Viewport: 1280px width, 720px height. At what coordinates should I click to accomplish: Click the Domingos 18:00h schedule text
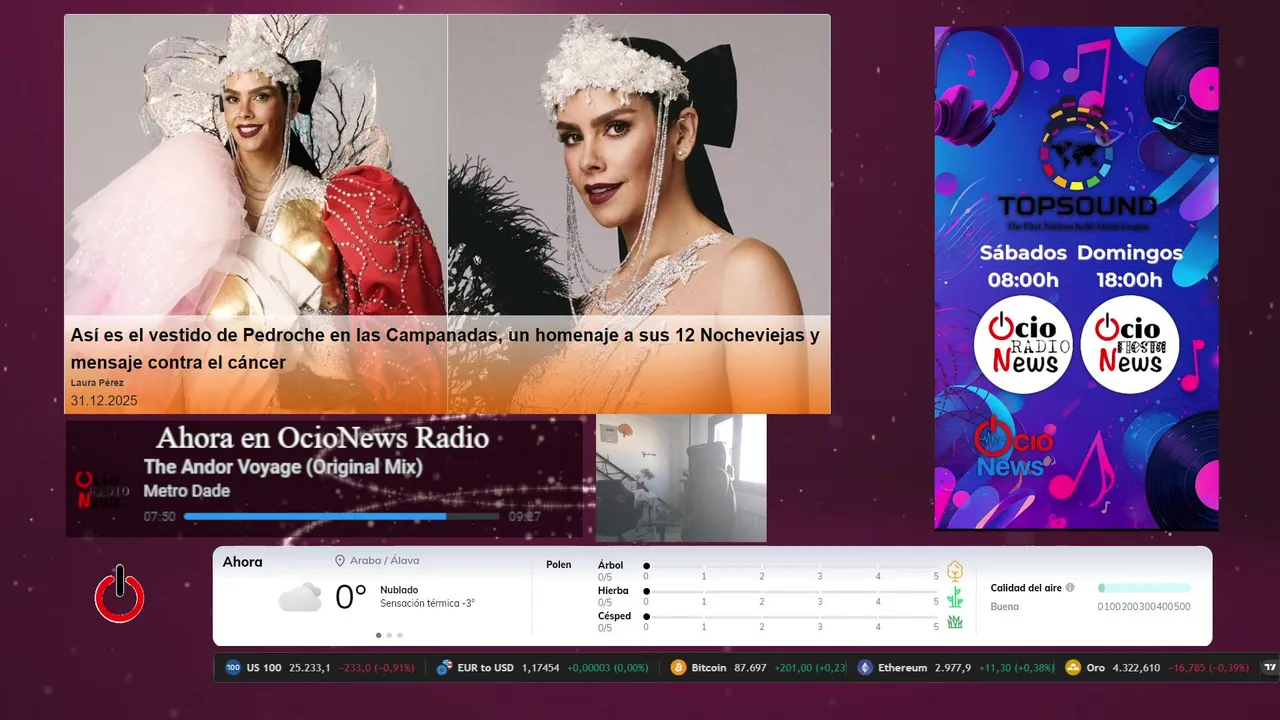[x=1130, y=266]
